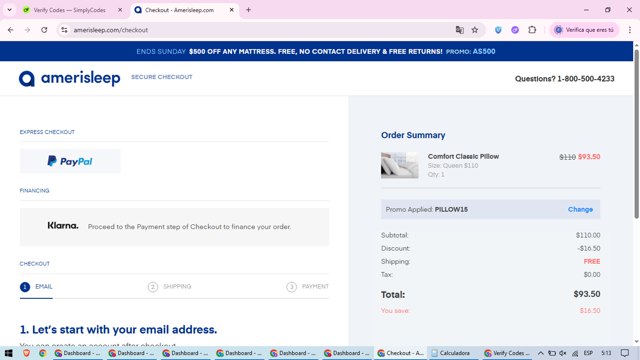This screenshot has height=360, width=640.
Task: Click the discount value -$16.50
Action: point(589,248)
